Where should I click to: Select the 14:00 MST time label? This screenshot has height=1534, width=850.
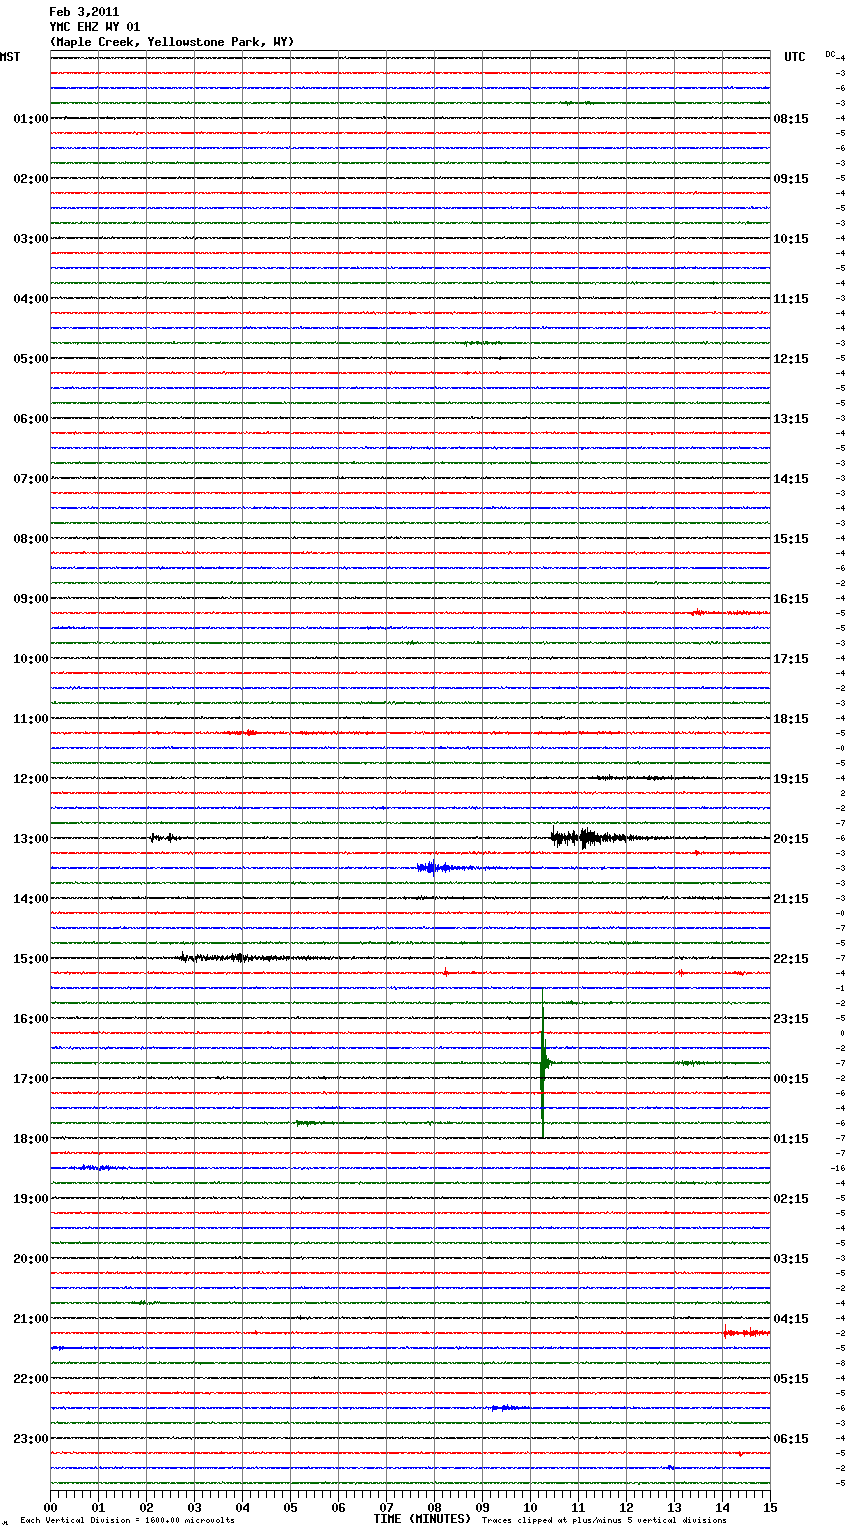(x=31, y=899)
